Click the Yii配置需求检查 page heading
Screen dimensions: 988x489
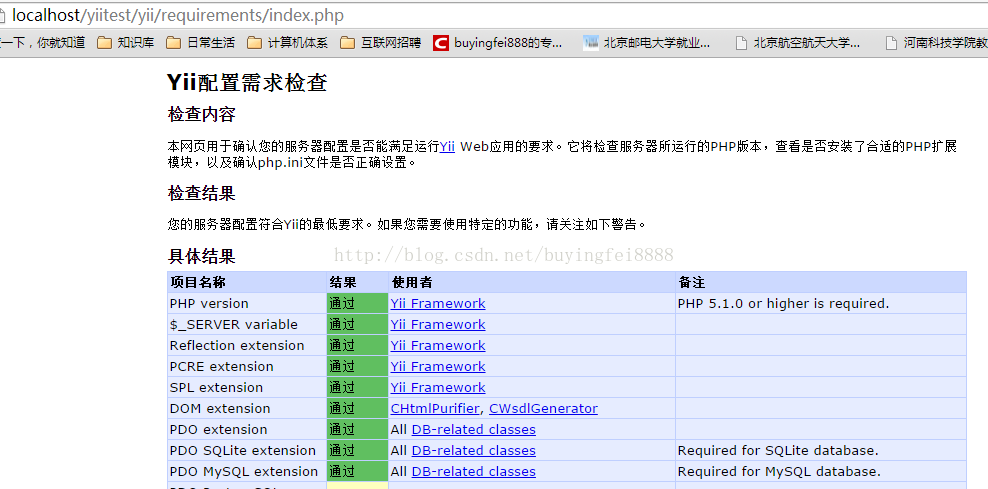[x=247, y=83]
